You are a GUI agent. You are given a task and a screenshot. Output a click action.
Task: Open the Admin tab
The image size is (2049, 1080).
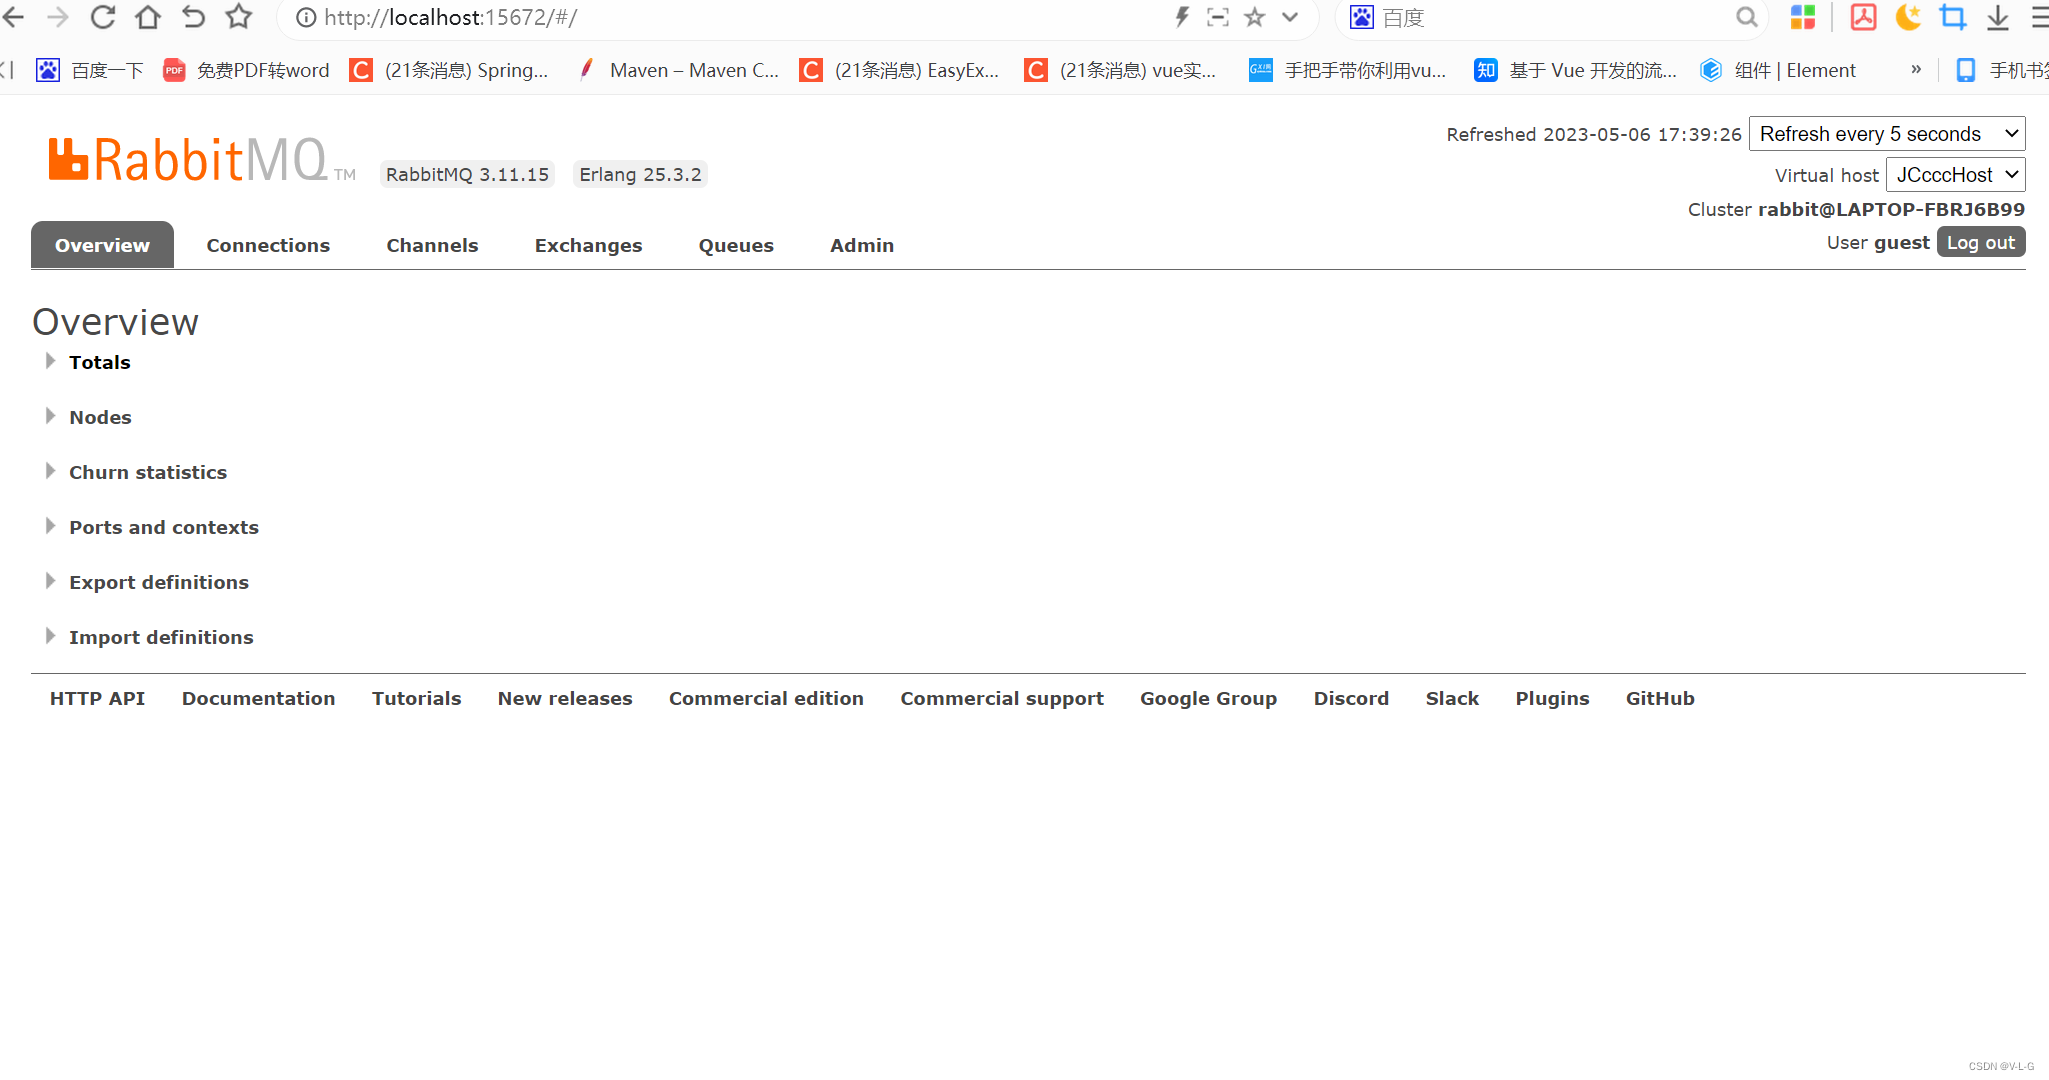click(861, 245)
